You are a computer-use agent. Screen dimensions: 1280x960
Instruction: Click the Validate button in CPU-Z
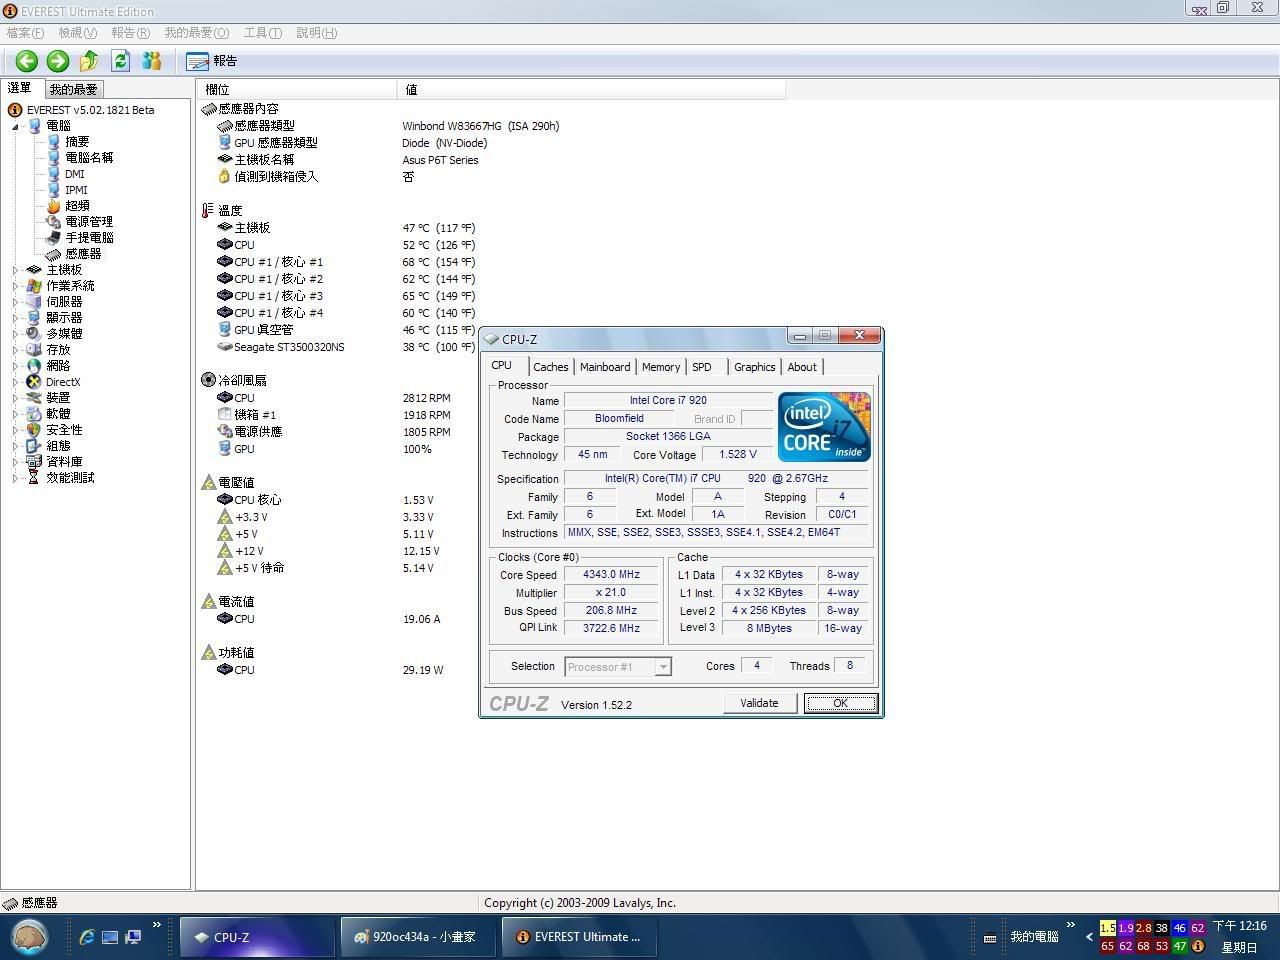(759, 703)
